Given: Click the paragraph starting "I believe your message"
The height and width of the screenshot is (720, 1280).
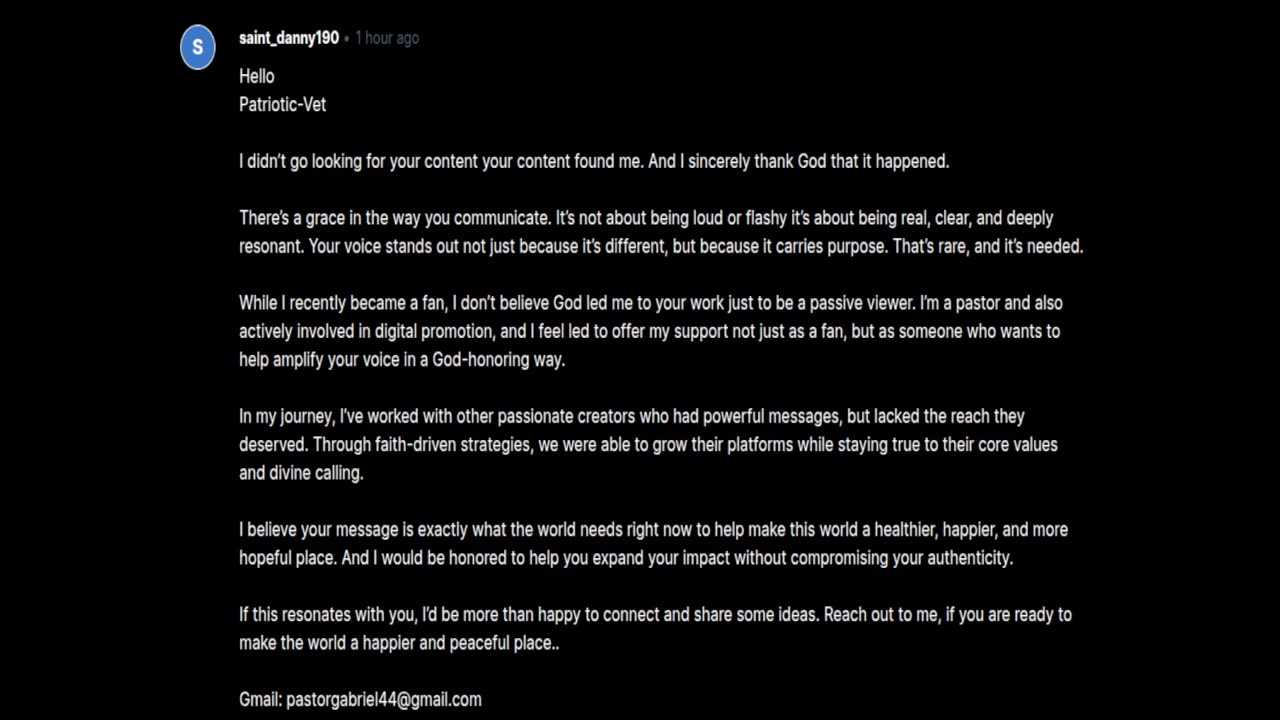Looking at the screenshot, I should click(x=652, y=530).
